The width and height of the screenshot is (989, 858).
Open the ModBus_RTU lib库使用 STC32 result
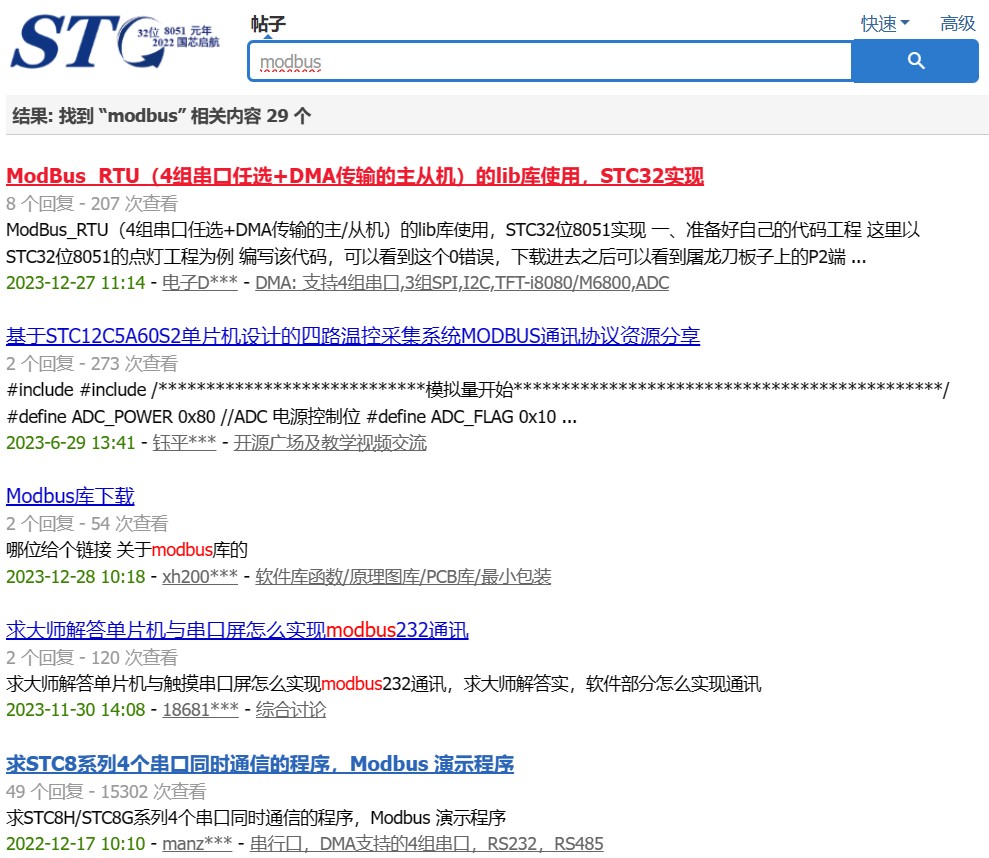point(354,176)
